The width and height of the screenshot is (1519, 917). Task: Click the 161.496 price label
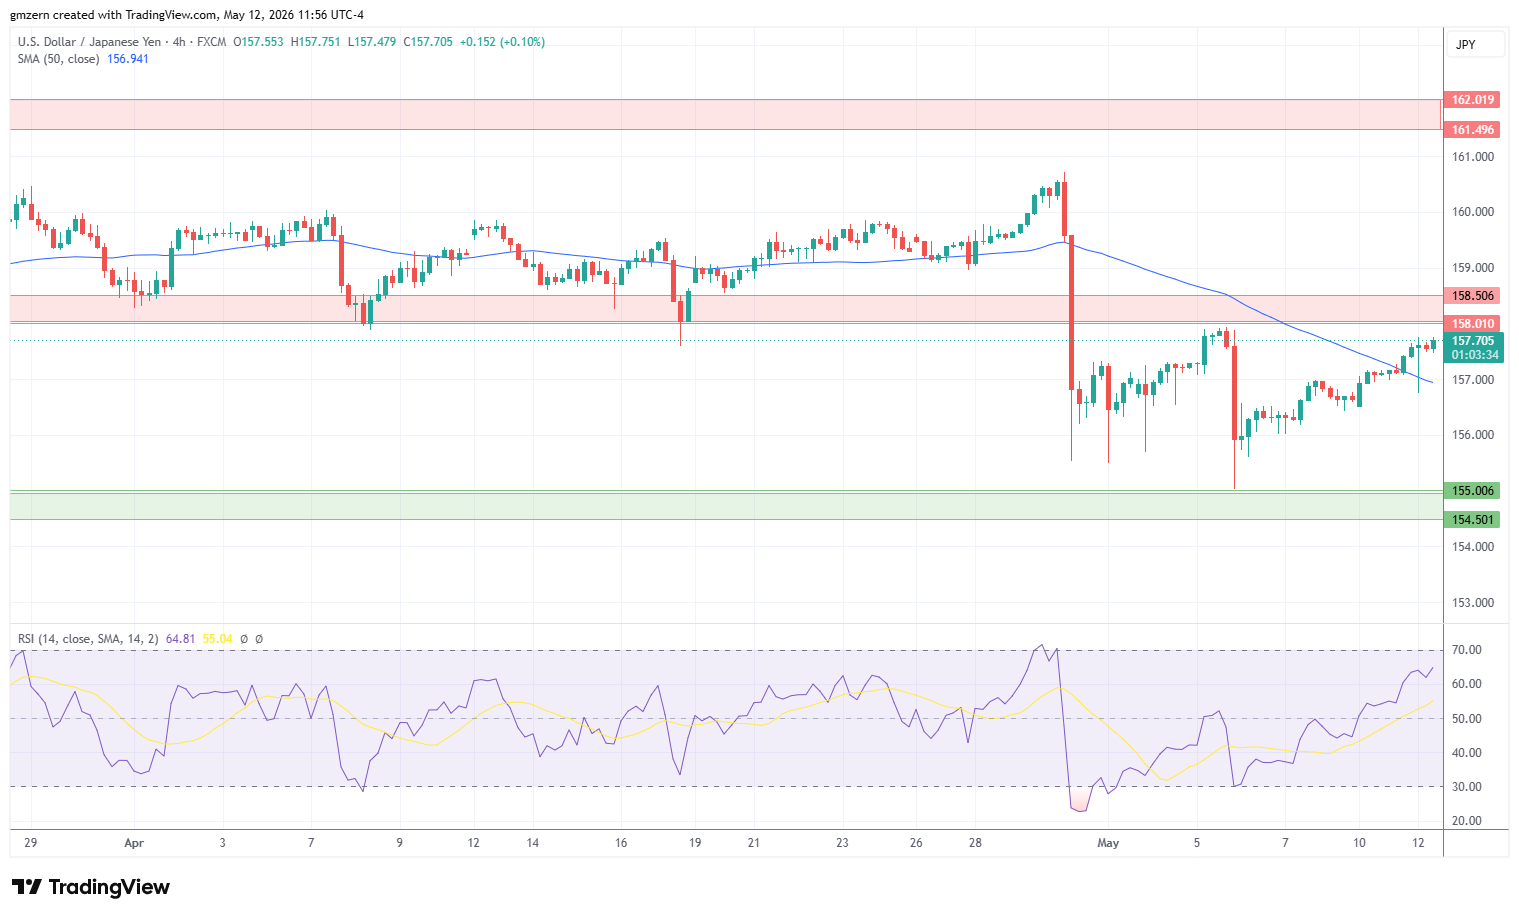(x=1473, y=130)
